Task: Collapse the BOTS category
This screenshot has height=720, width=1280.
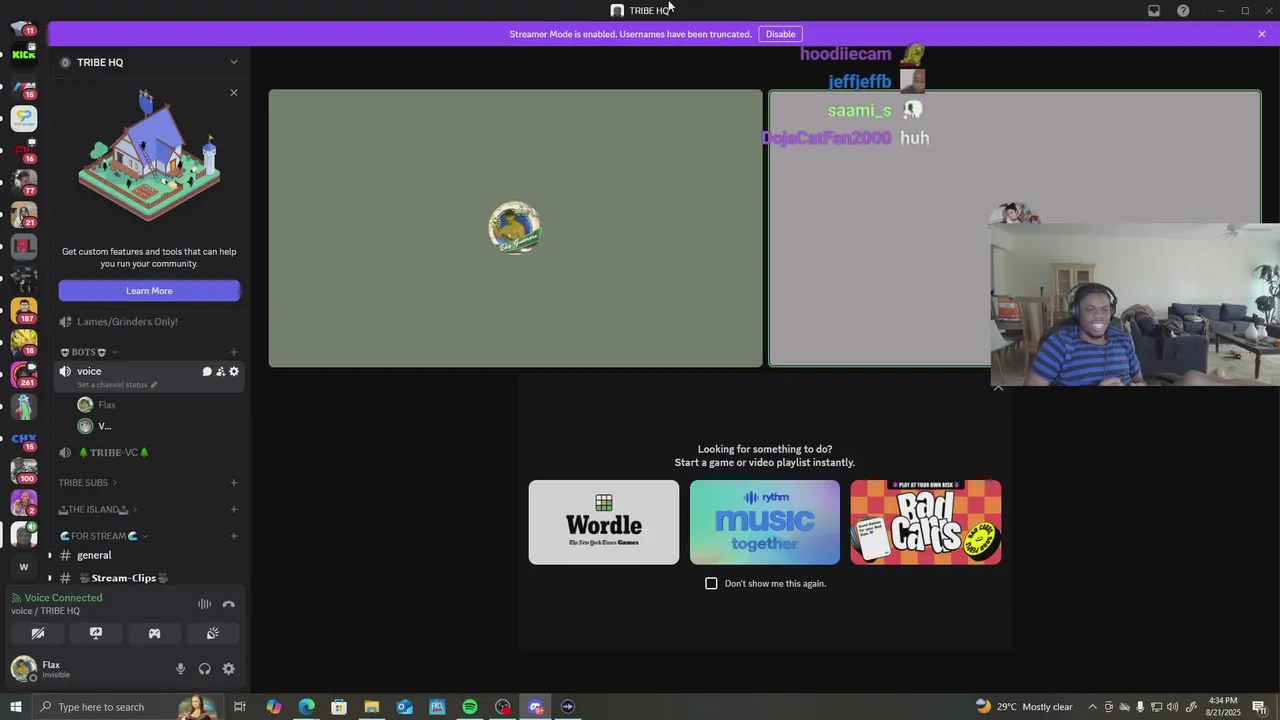Action: click(89, 352)
